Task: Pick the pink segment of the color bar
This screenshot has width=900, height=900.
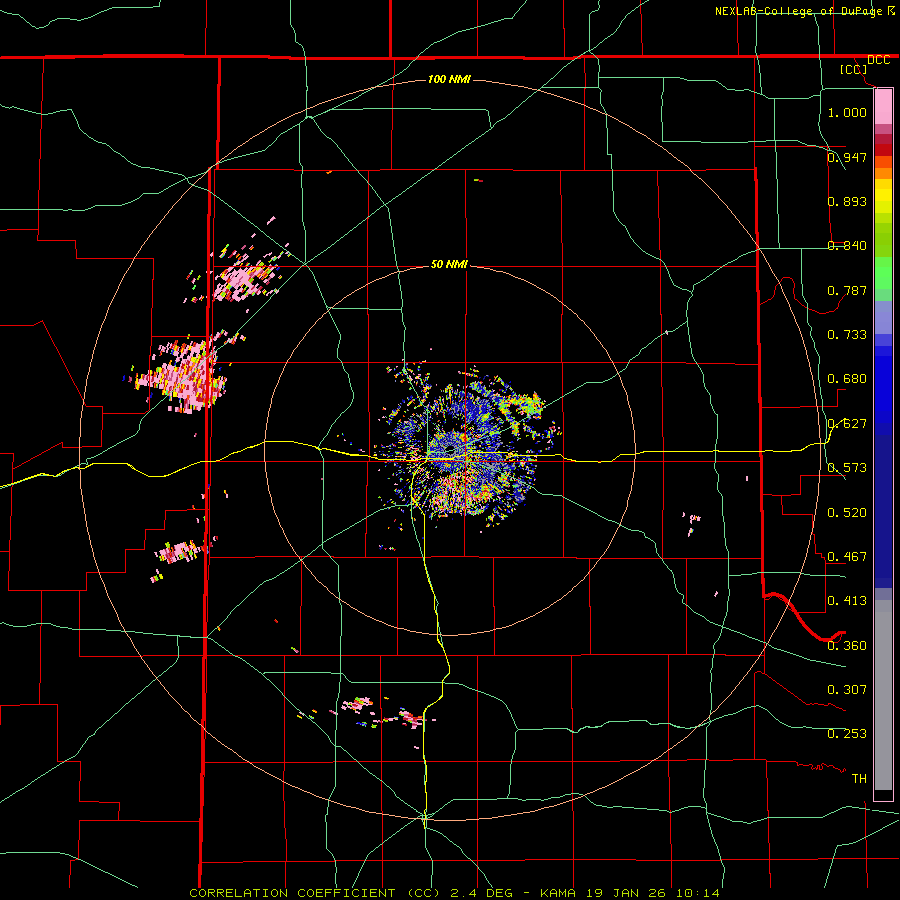Action: 883,106
